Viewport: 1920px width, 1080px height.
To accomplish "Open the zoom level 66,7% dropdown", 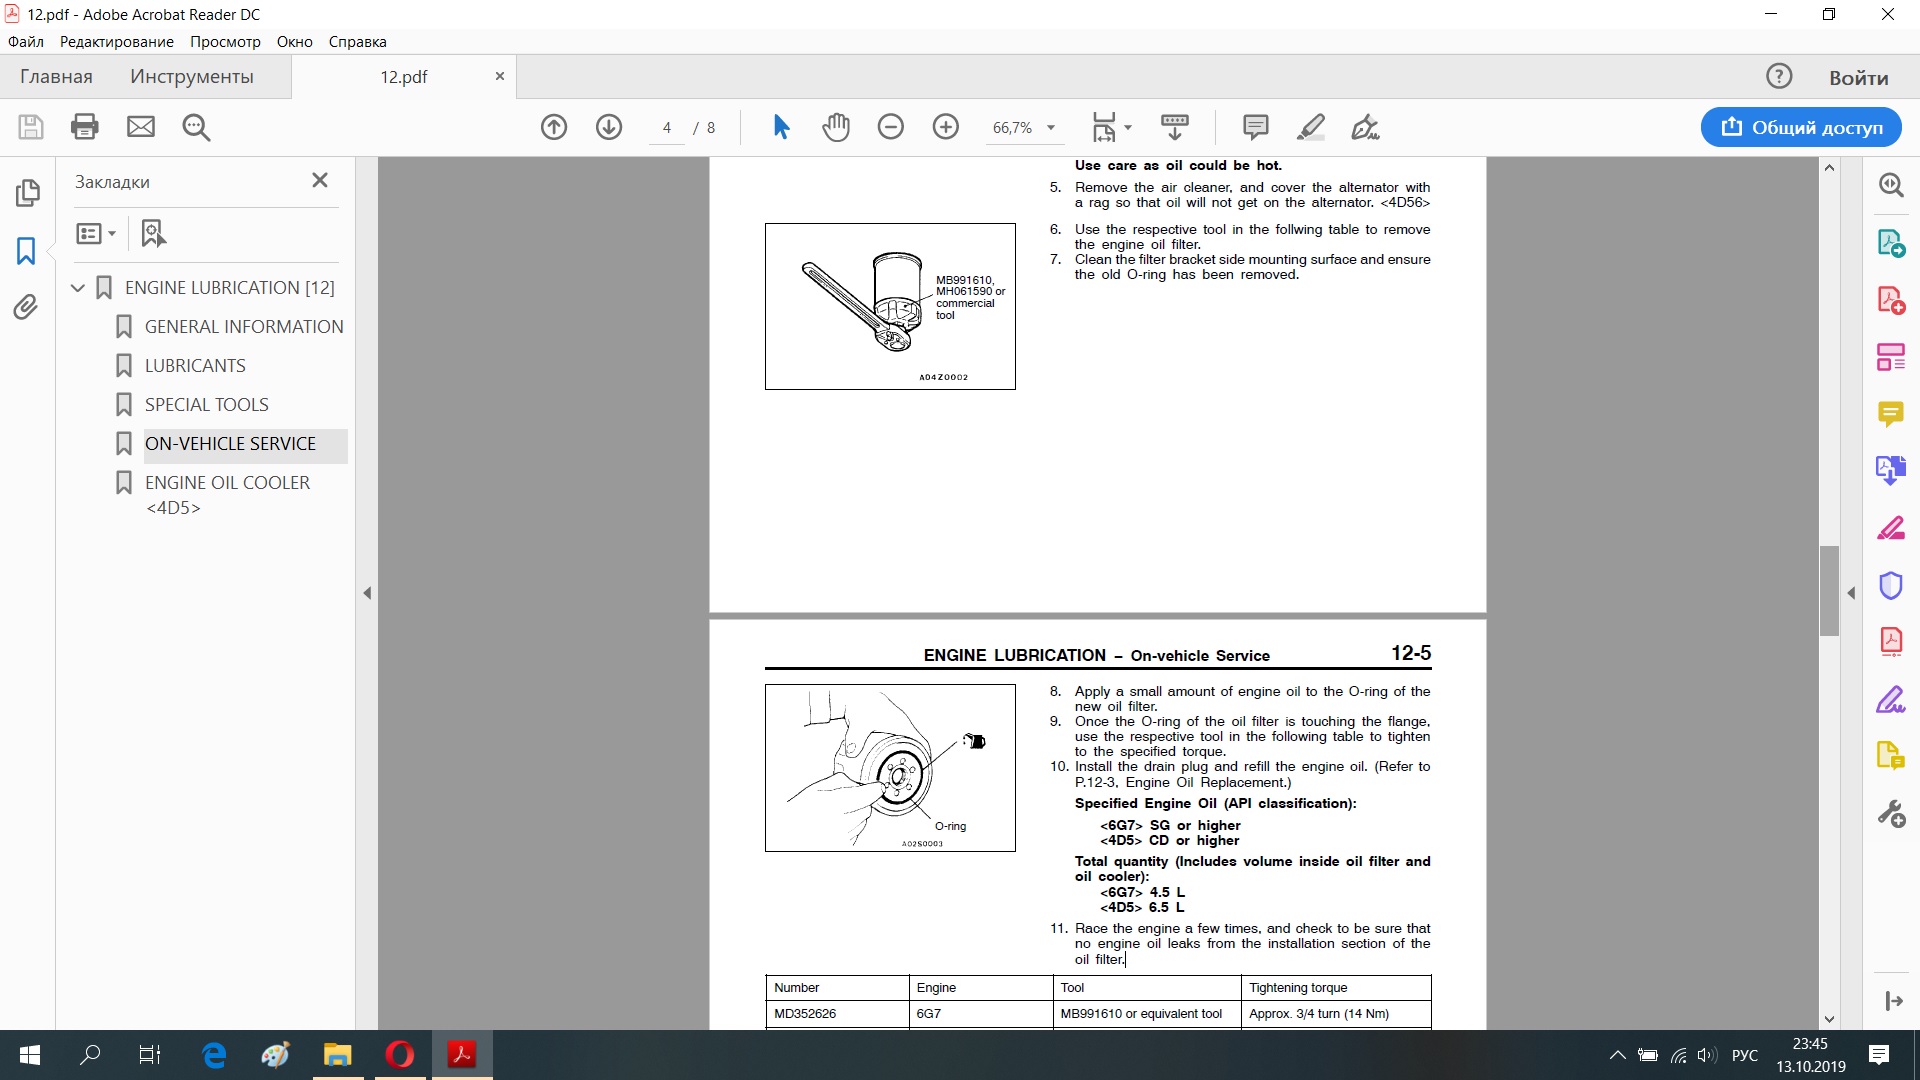I will 1050,128.
